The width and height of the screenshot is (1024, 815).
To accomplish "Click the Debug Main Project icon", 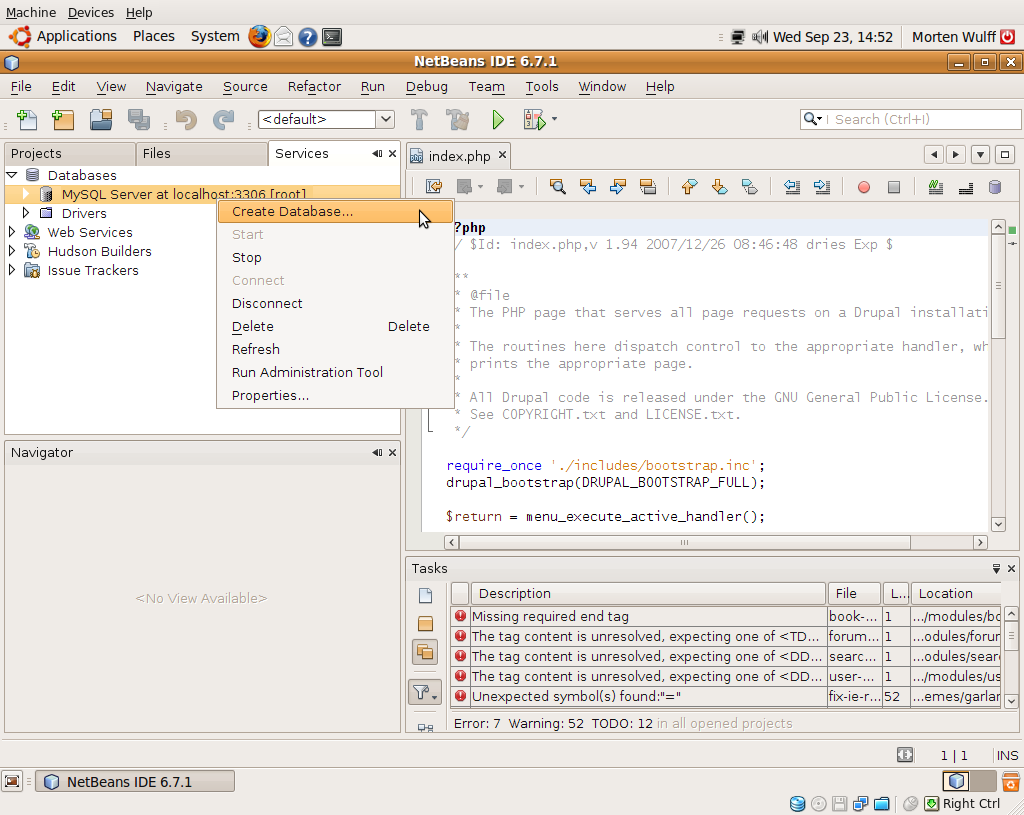I will click(x=534, y=120).
